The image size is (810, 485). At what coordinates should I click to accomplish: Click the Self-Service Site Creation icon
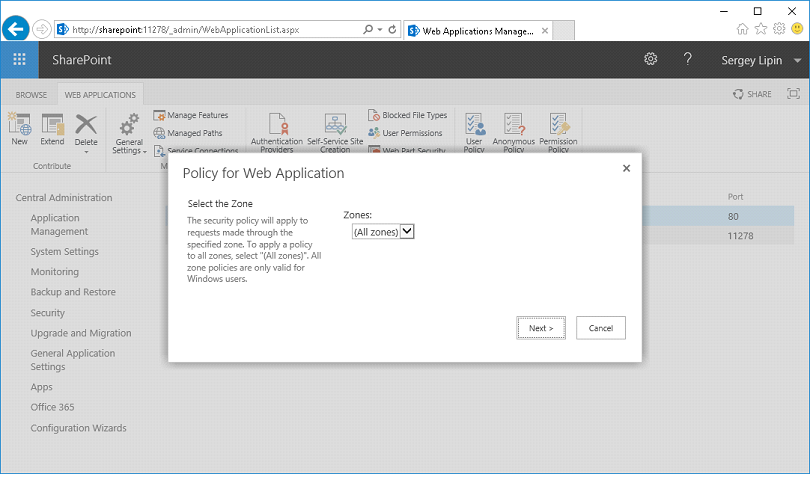[x=335, y=126]
